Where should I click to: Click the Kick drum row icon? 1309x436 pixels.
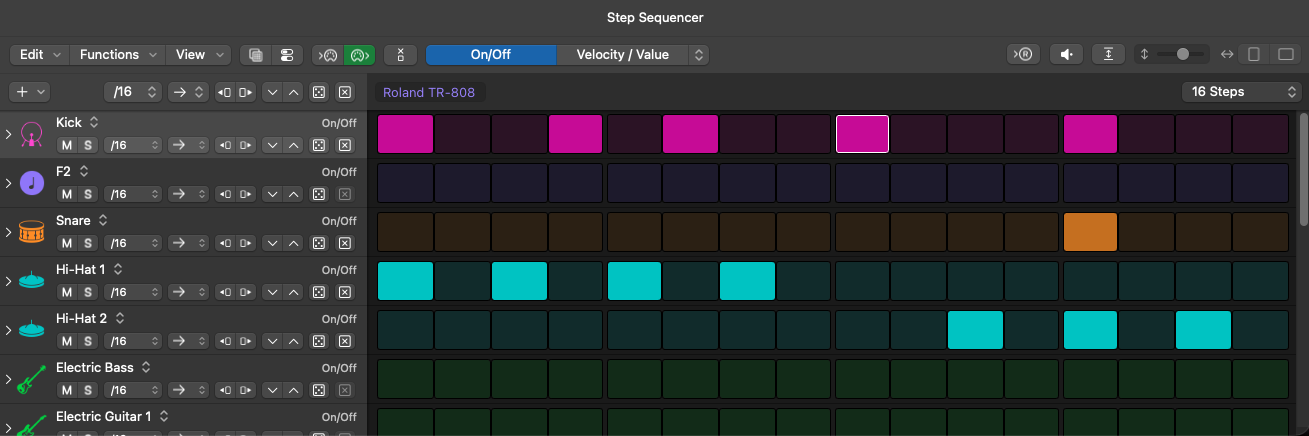point(33,134)
